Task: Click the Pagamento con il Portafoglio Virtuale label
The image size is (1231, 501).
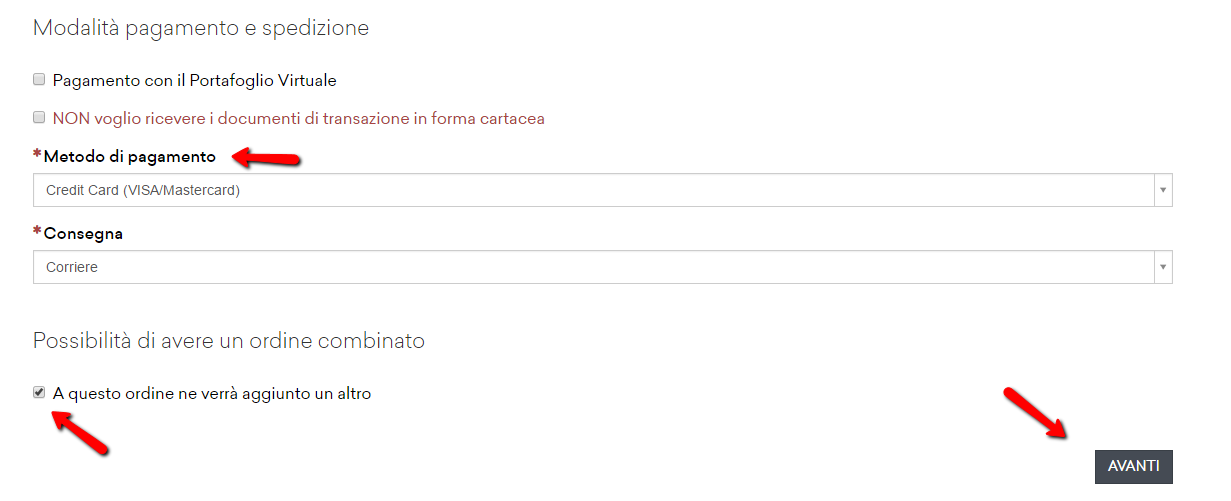Action: pyautogui.click(x=194, y=81)
